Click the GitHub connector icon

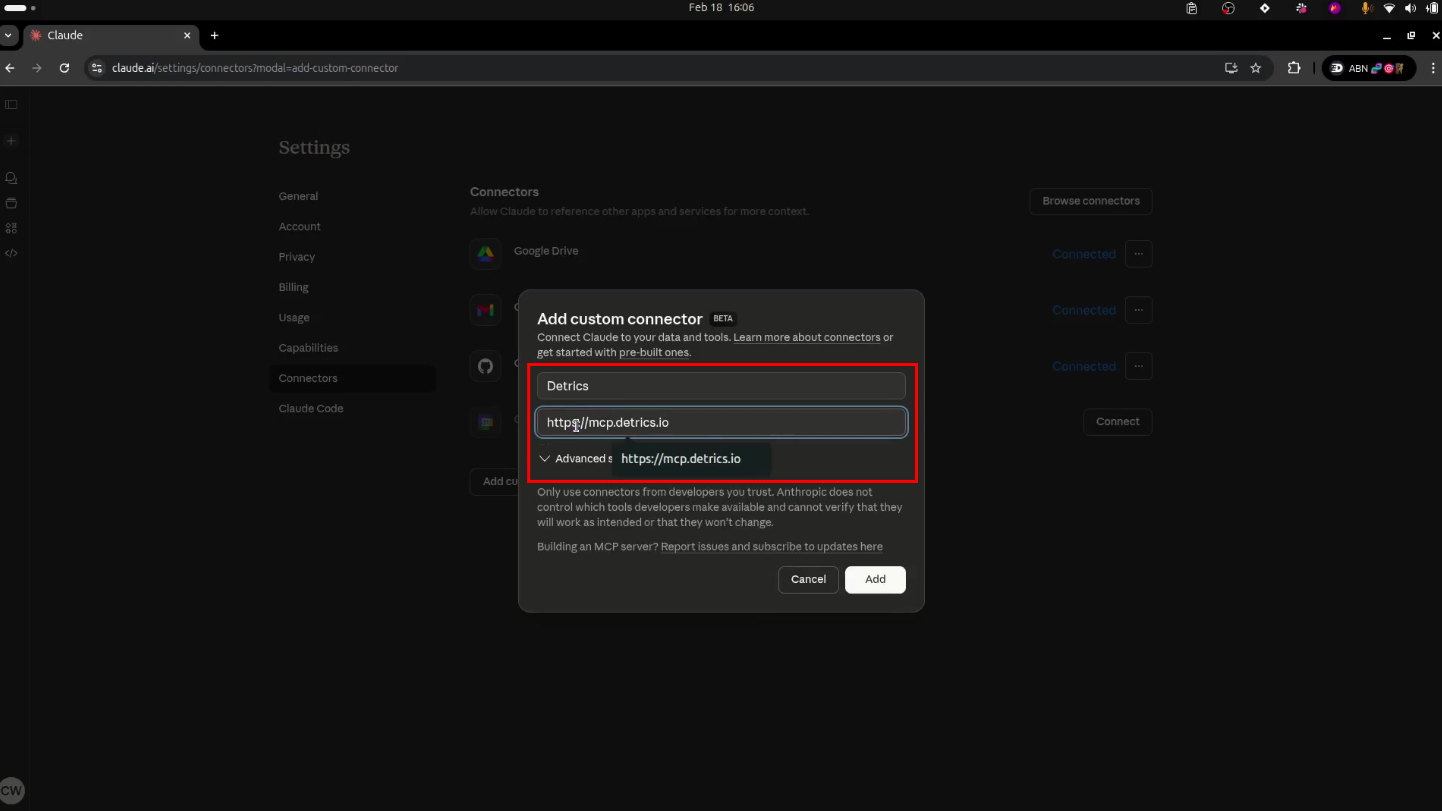coord(485,366)
